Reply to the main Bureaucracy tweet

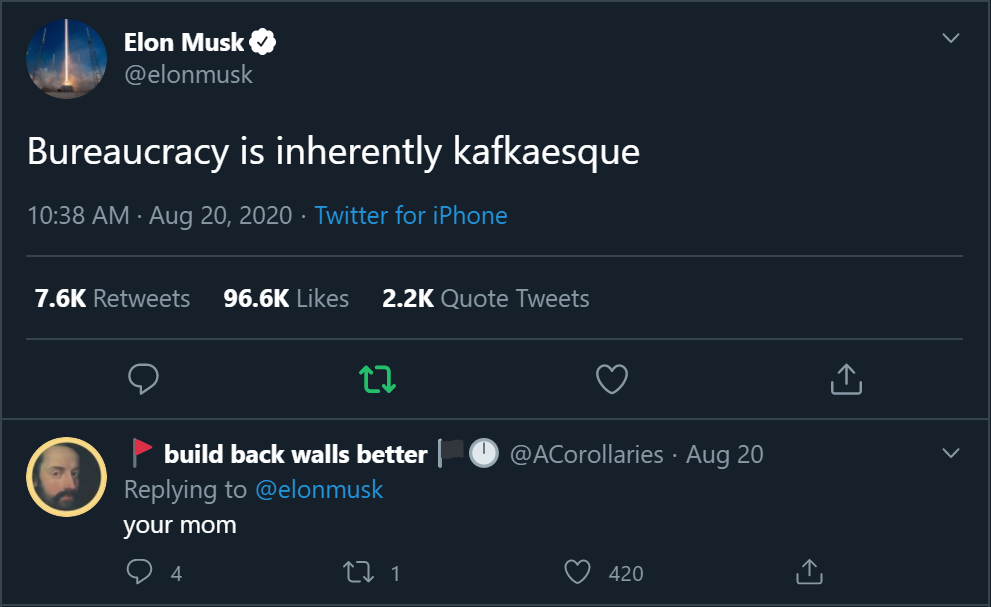144,378
